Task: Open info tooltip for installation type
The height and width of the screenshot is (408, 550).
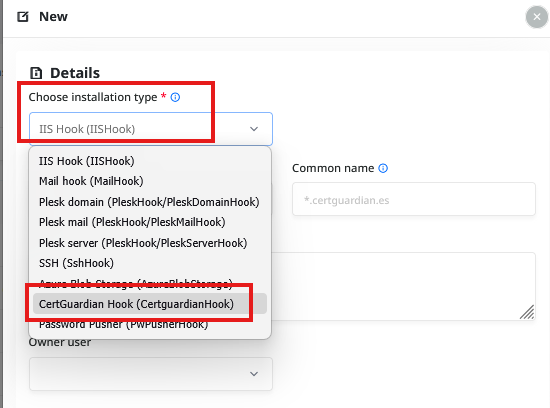Action: pyautogui.click(x=175, y=97)
